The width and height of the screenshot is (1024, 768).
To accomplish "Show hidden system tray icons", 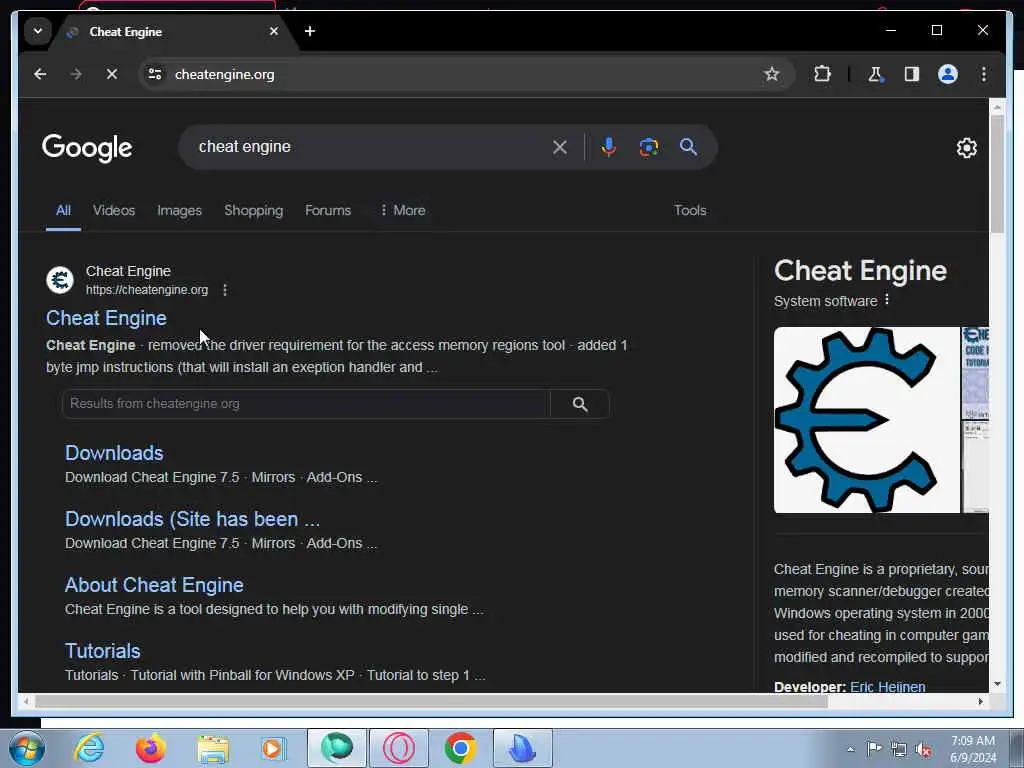I will (850, 749).
